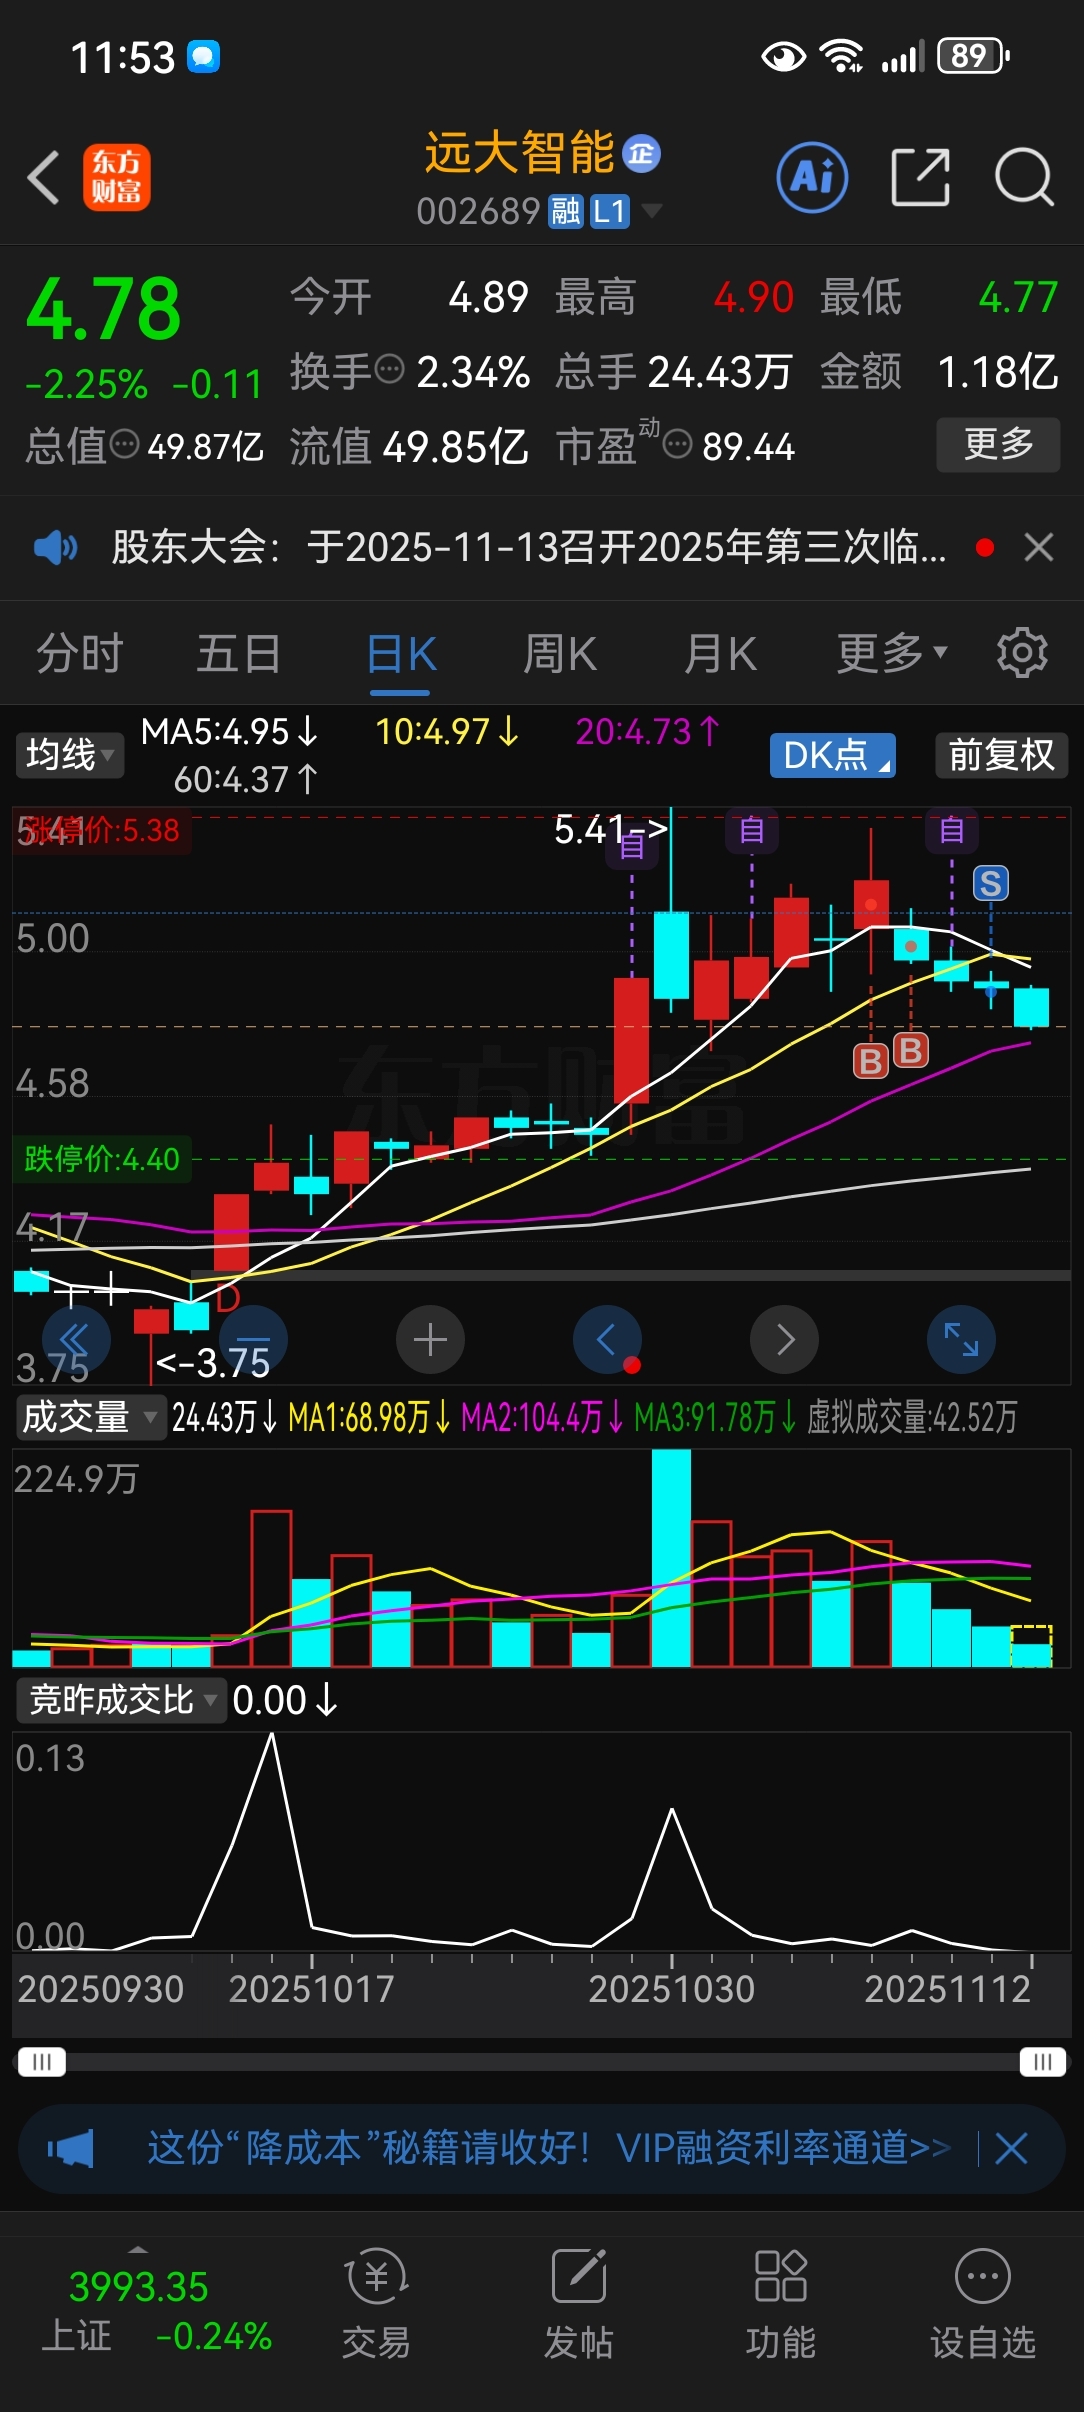This screenshot has height=2412, width=1084.
Task: Tap the MA5:4.95 value
Action: point(229,732)
